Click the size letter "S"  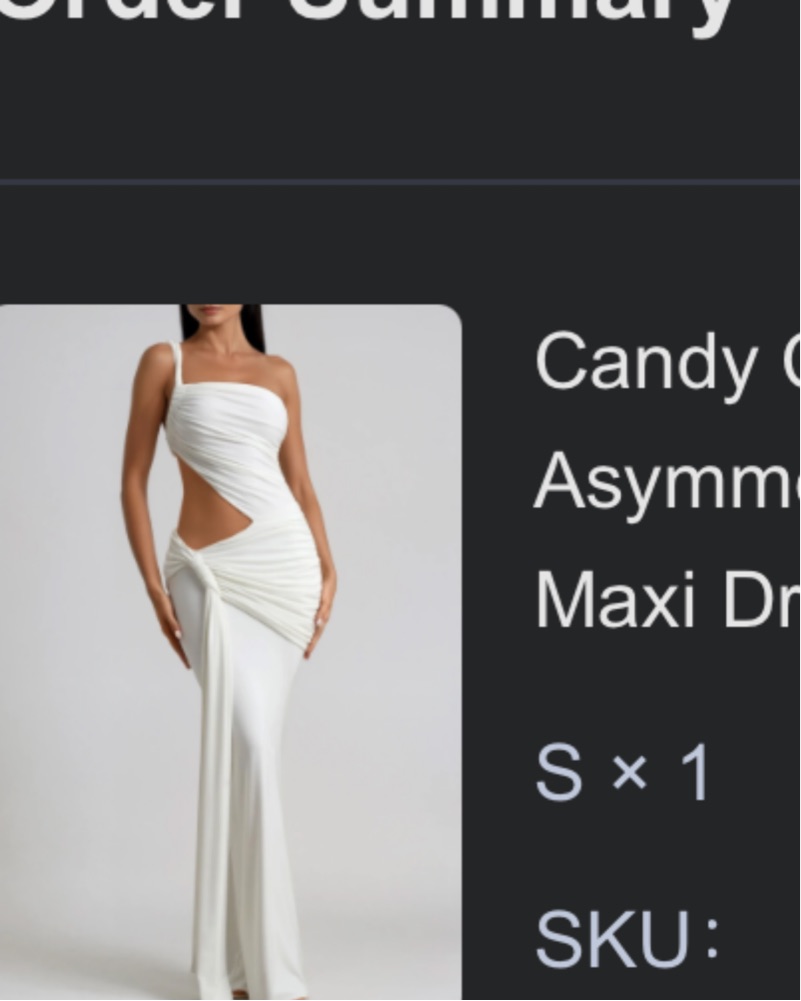tap(559, 772)
